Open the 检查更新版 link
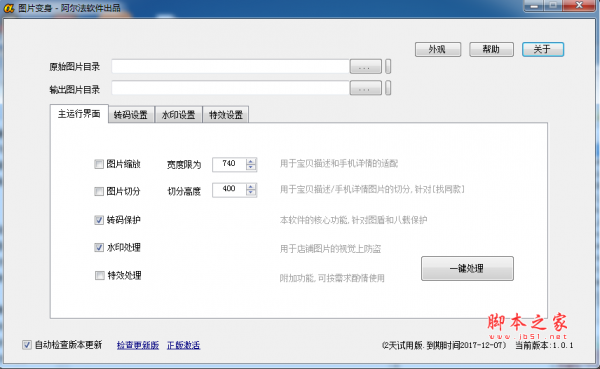The width and height of the screenshot is (600, 369). coord(138,345)
